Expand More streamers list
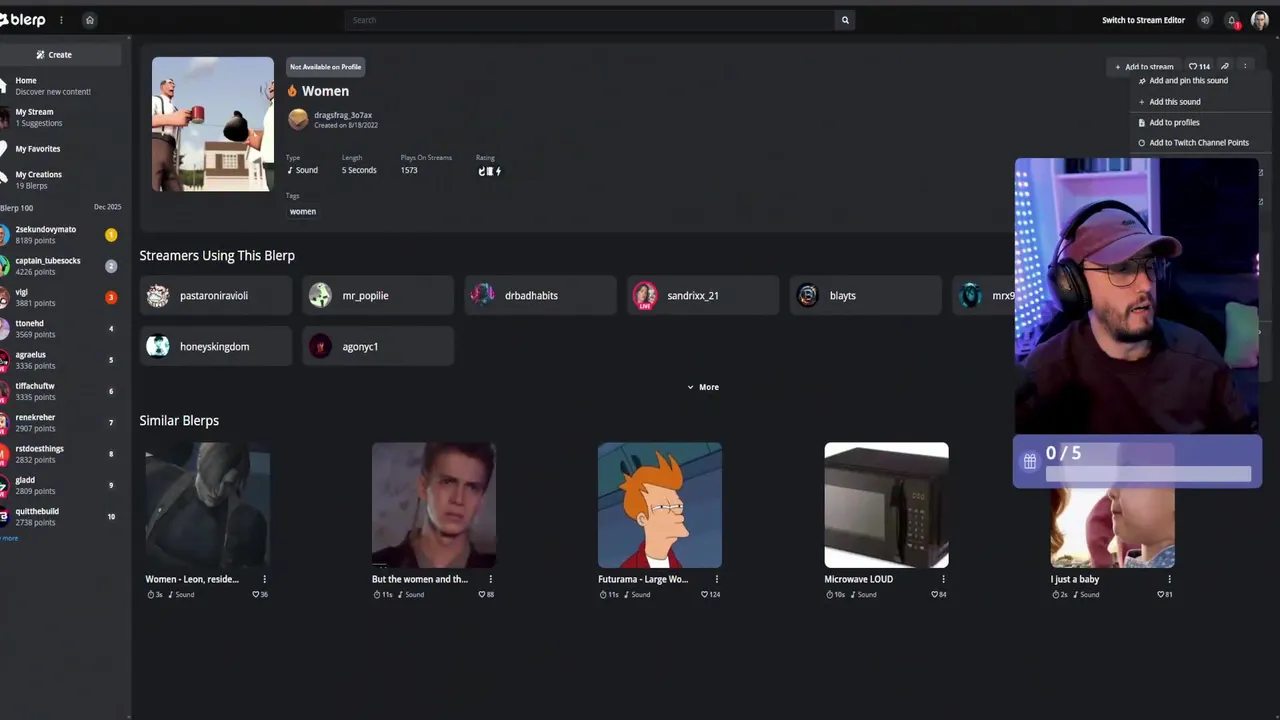The height and width of the screenshot is (720, 1280). click(703, 387)
